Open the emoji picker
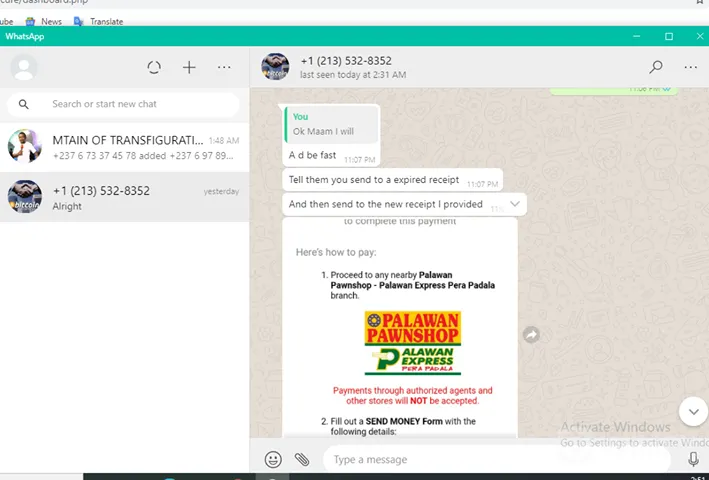The width and height of the screenshot is (709, 480). pyautogui.click(x=273, y=459)
